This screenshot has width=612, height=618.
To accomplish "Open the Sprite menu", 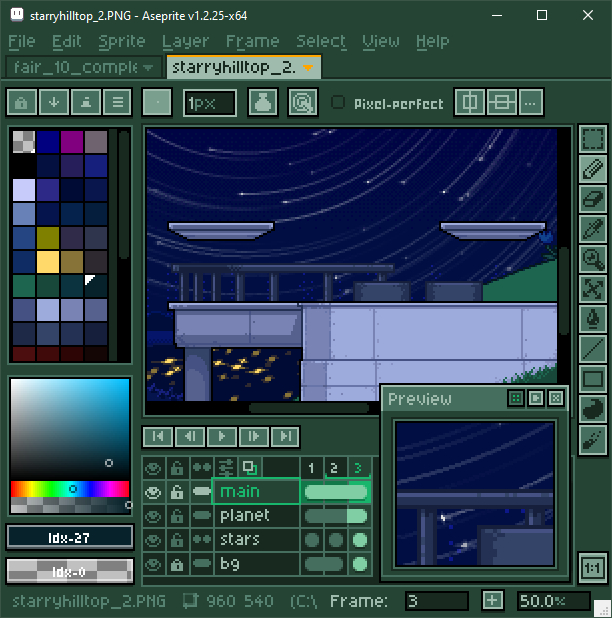I will point(121,41).
